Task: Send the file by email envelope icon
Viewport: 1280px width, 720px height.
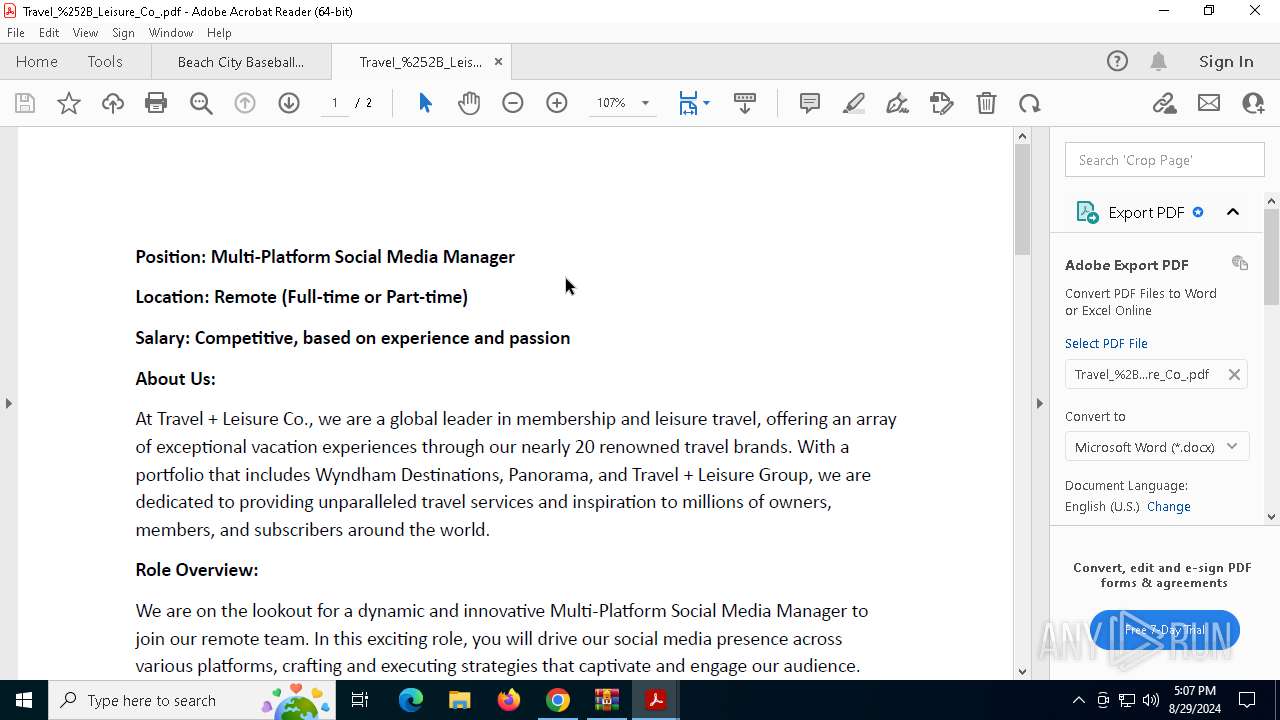Action: 1209,103
